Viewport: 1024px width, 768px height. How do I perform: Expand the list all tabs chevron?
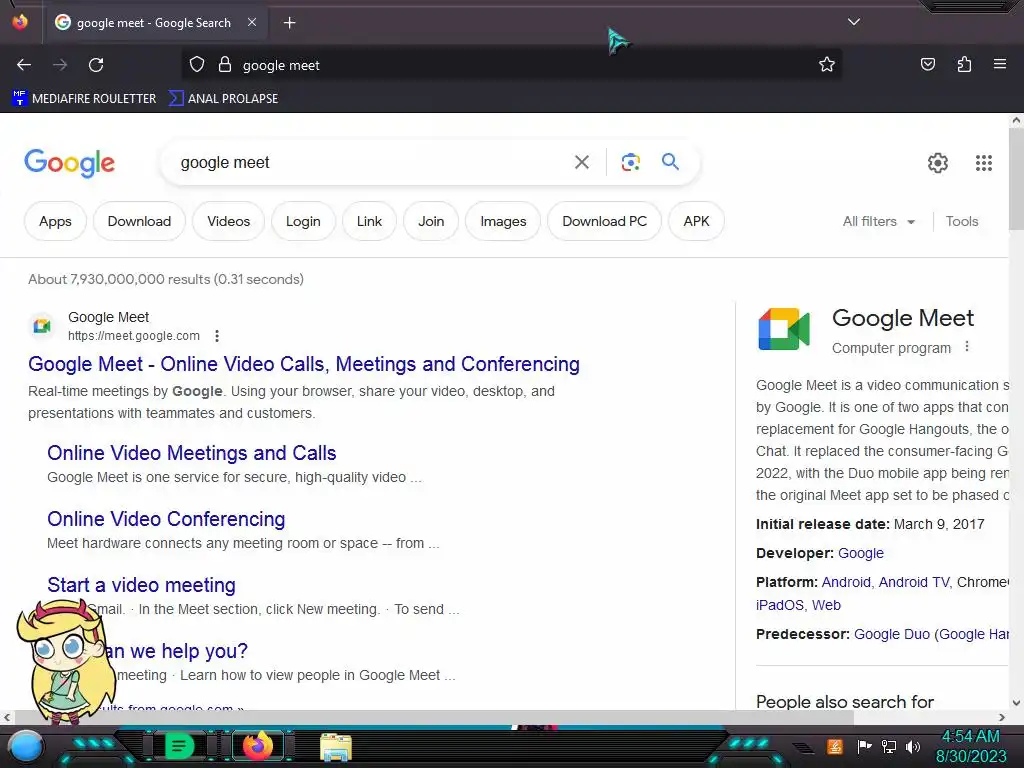(854, 22)
